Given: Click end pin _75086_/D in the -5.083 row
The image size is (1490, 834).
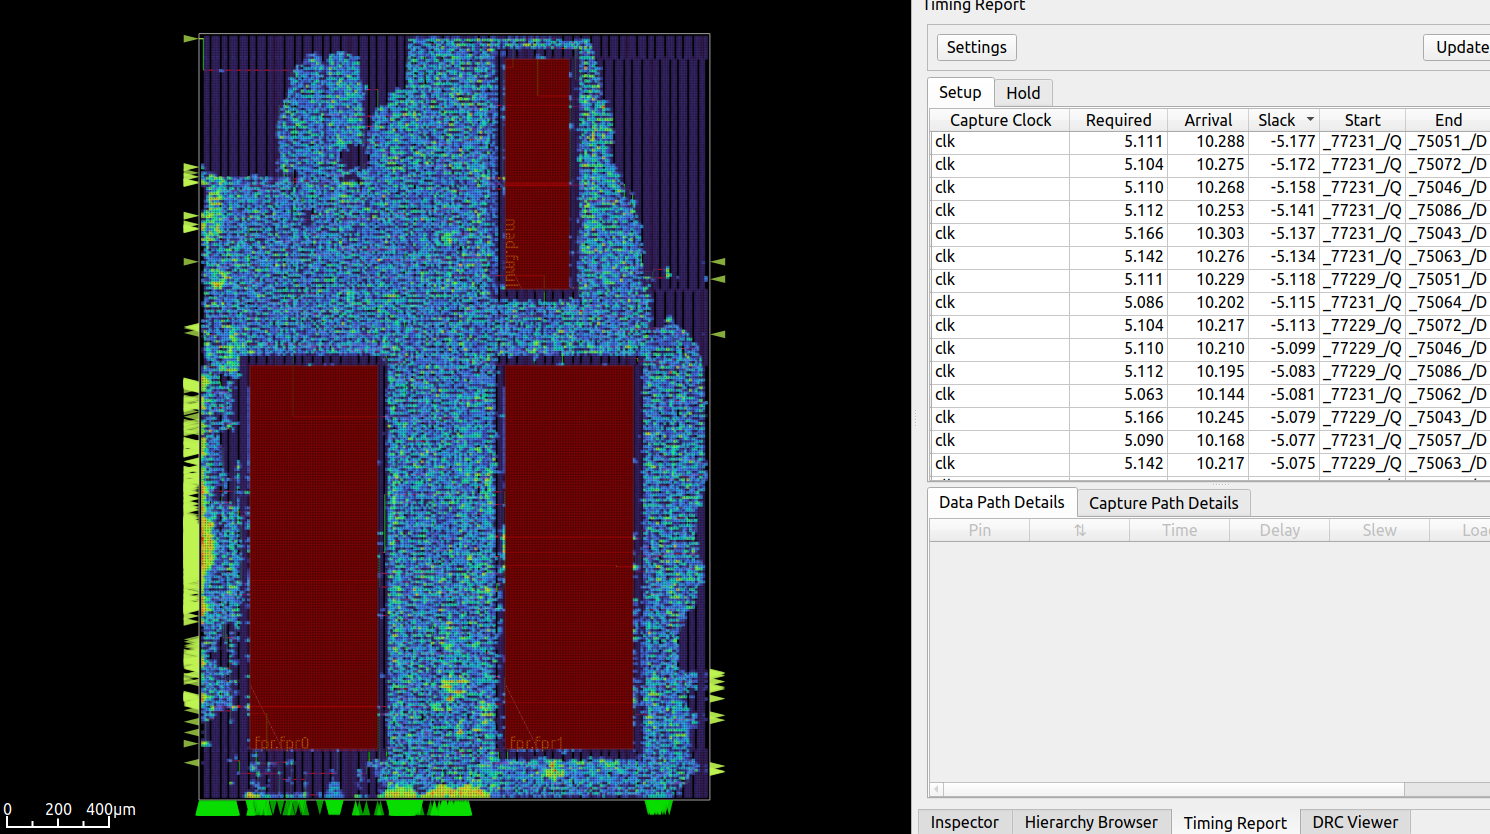Looking at the screenshot, I should click(x=1448, y=372).
